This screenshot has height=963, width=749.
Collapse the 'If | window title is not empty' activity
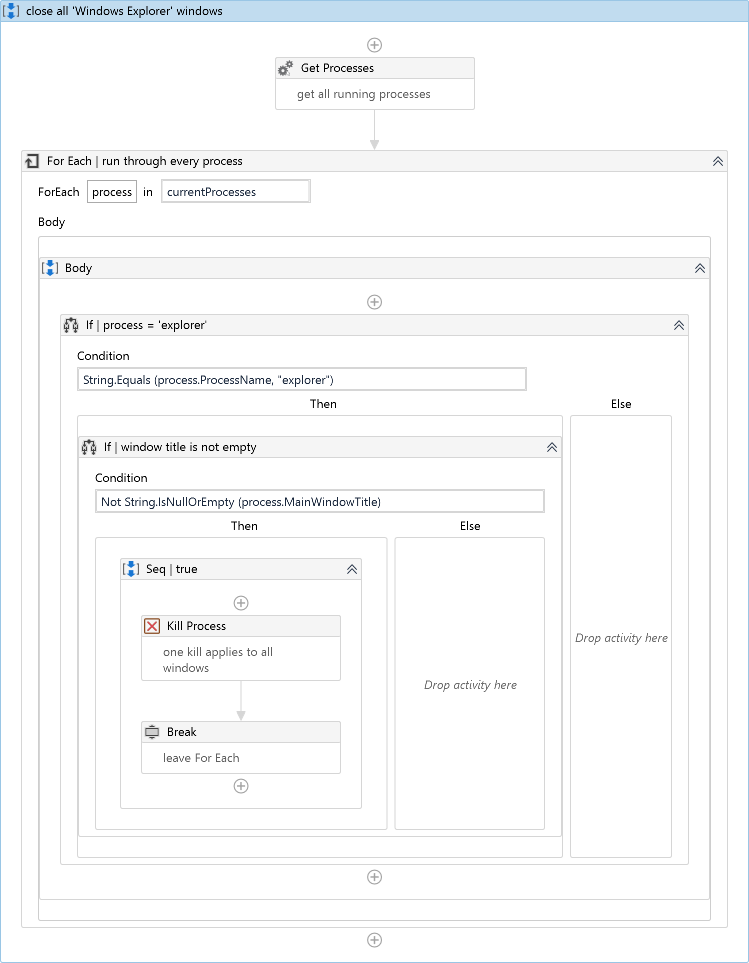pyautogui.click(x=552, y=448)
